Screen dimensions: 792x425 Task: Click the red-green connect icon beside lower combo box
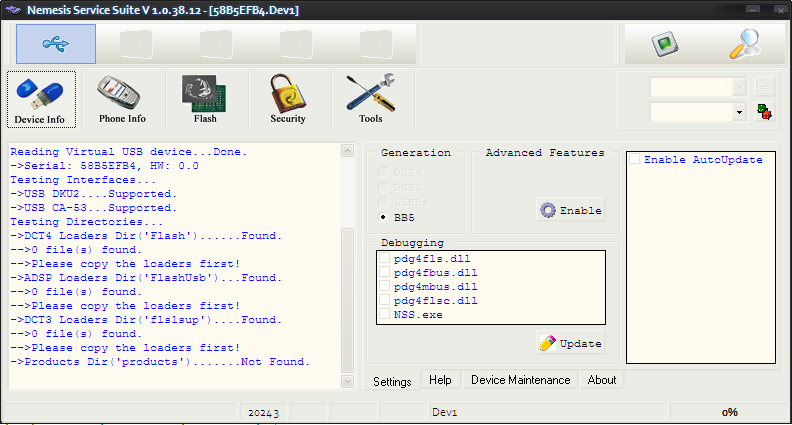[764, 112]
